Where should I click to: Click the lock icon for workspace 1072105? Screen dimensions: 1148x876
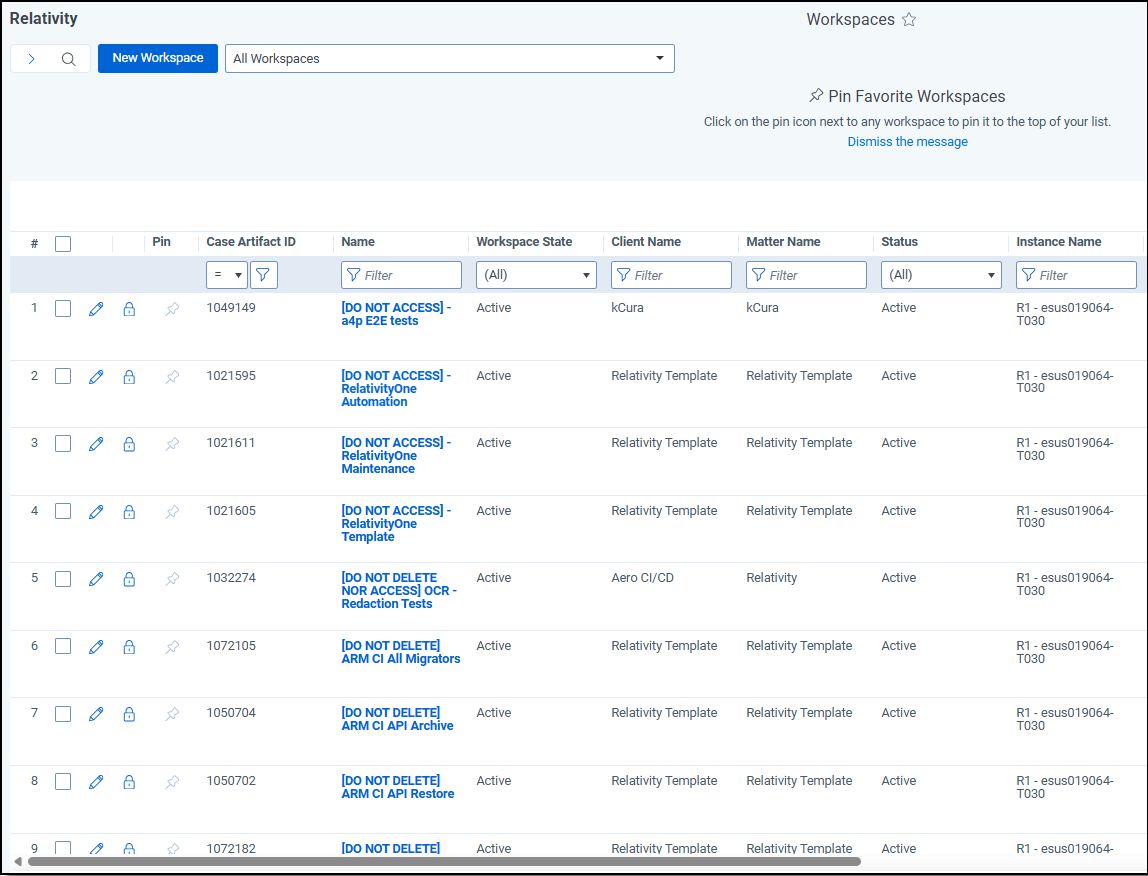pos(129,646)
